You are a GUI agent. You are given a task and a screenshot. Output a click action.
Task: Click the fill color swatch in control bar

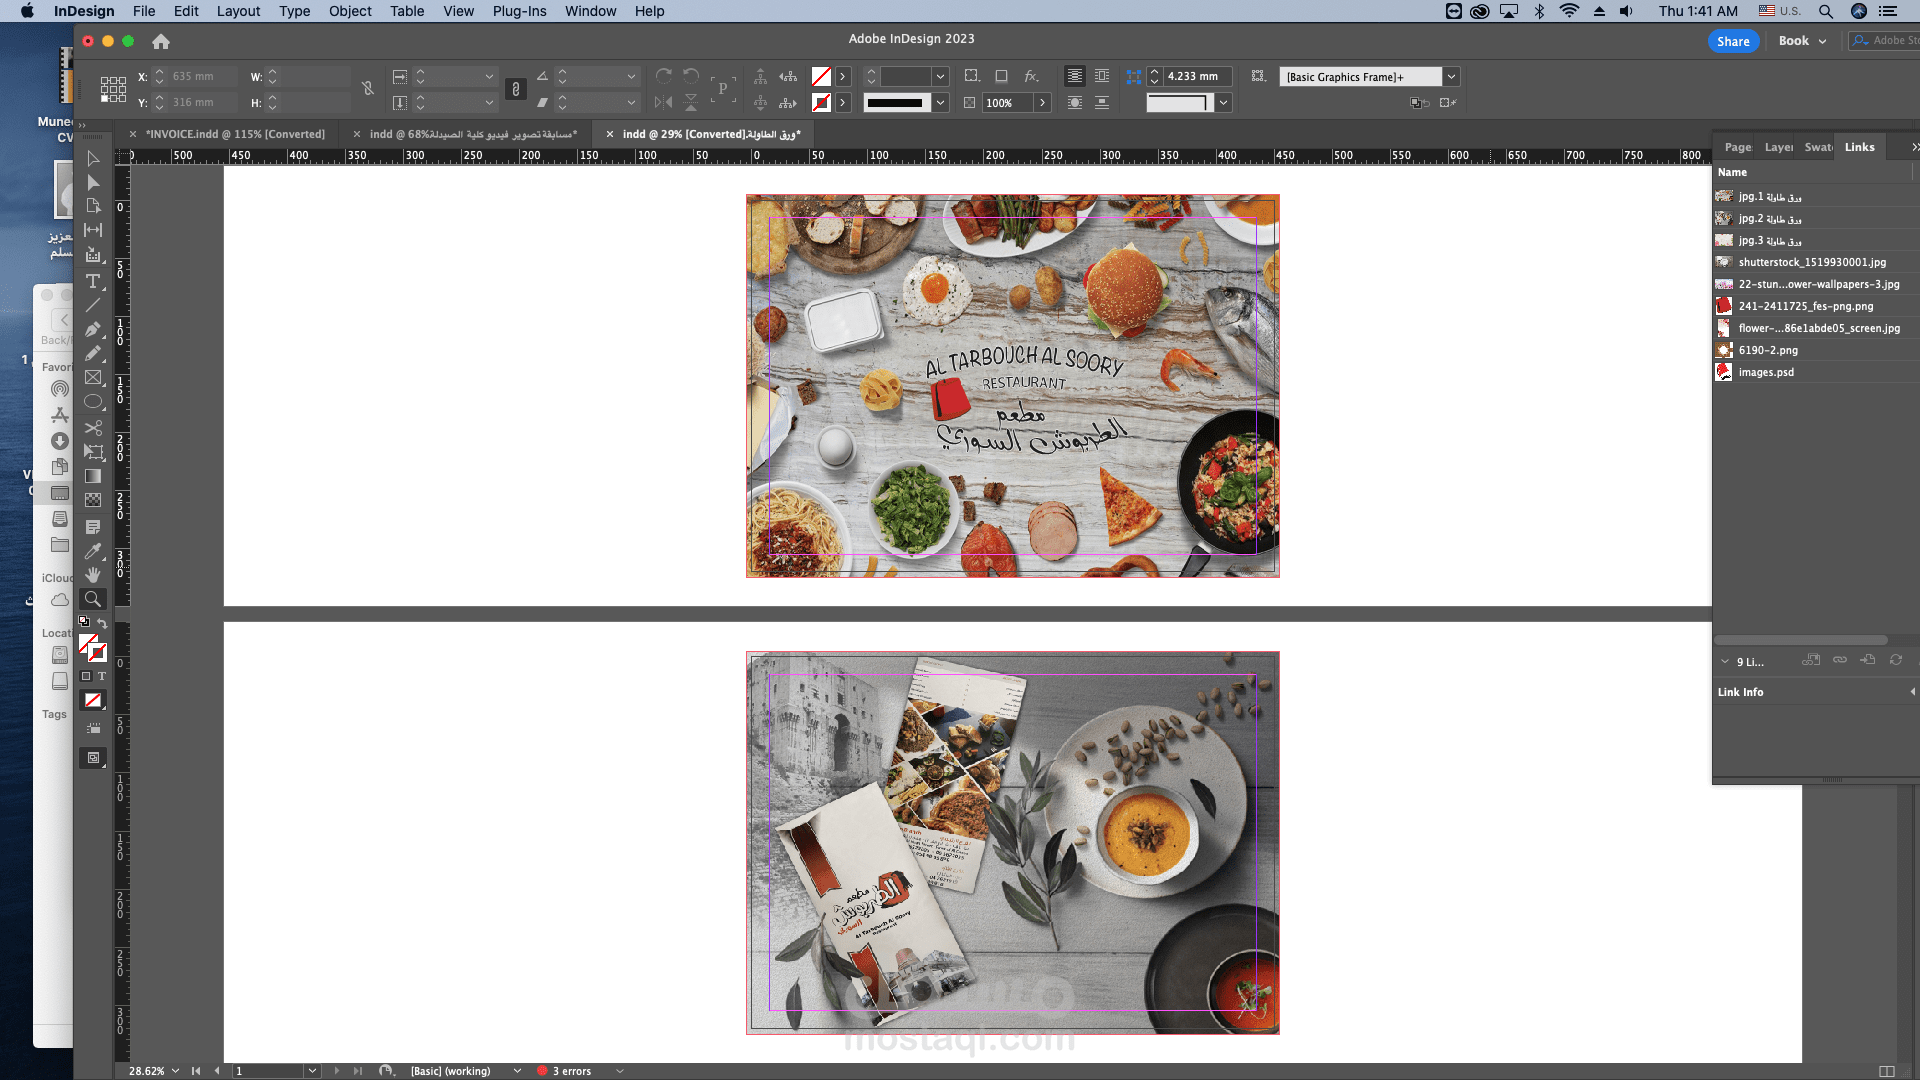821,77
